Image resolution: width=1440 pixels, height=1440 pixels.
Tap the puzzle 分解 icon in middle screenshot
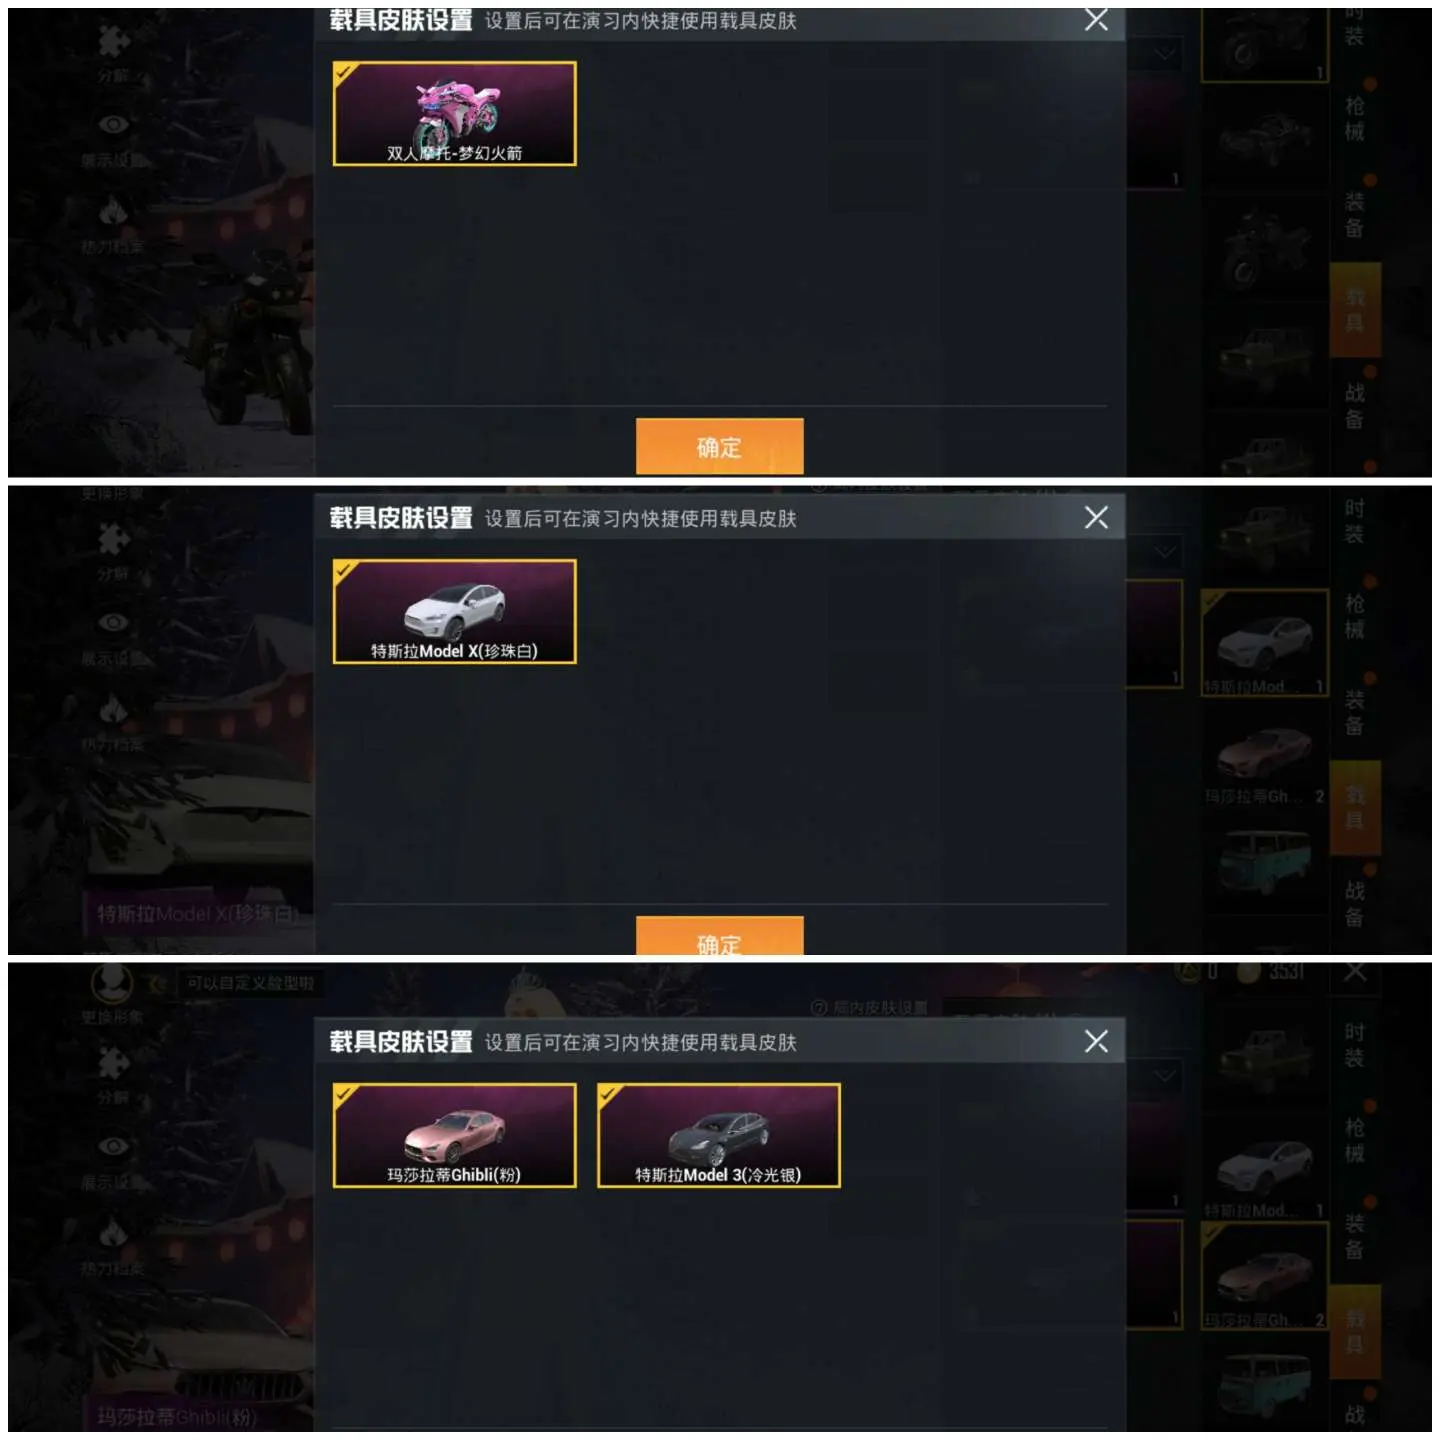[113, 540]
